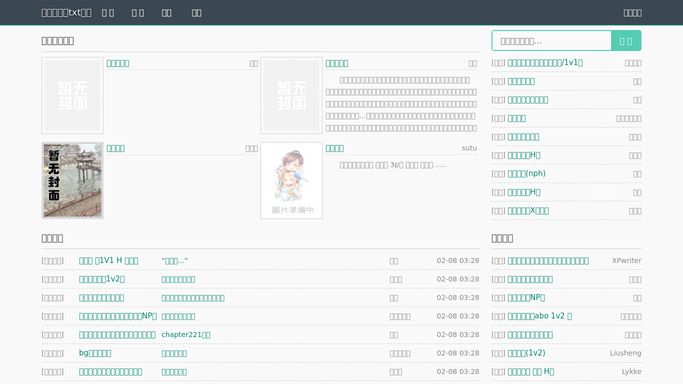The image size is (683, 384).
Task: Open the blank cover beside the long description
Action: pyautogui.click(x=291, y=95)
